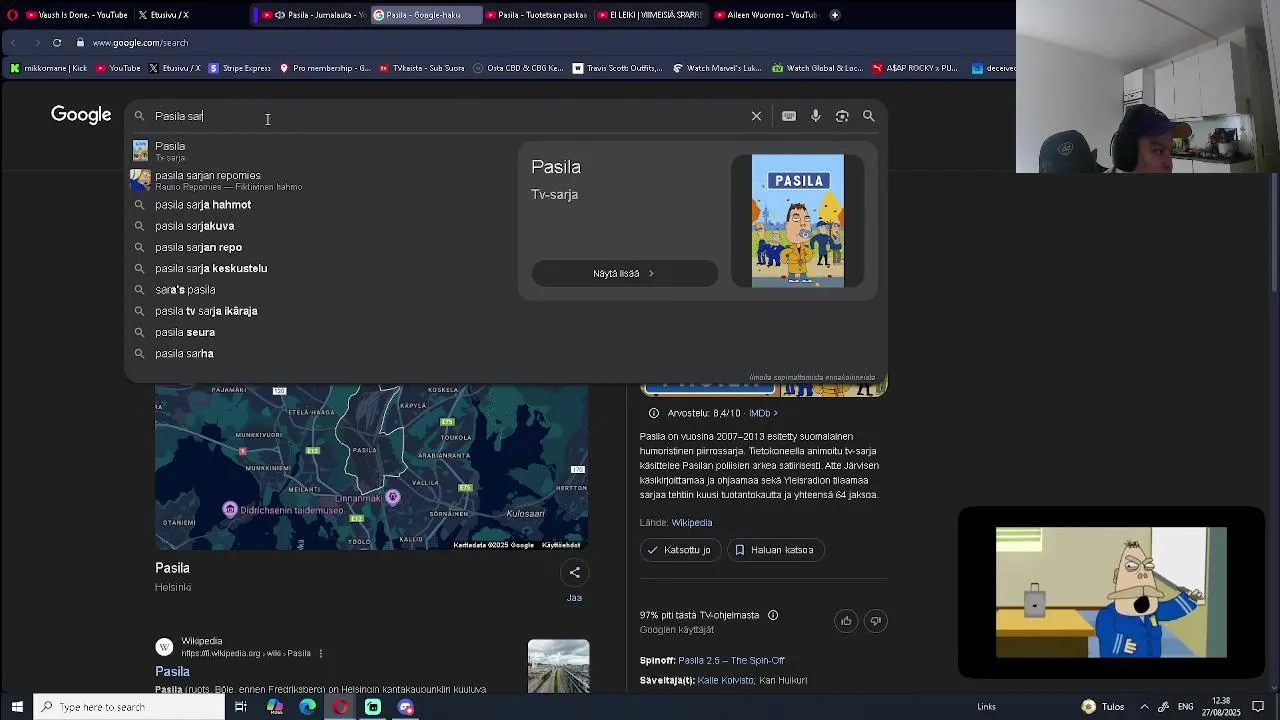Open Kalle Koivisto composer link
The image size is (1280, 720).
(x=725, y=681)
